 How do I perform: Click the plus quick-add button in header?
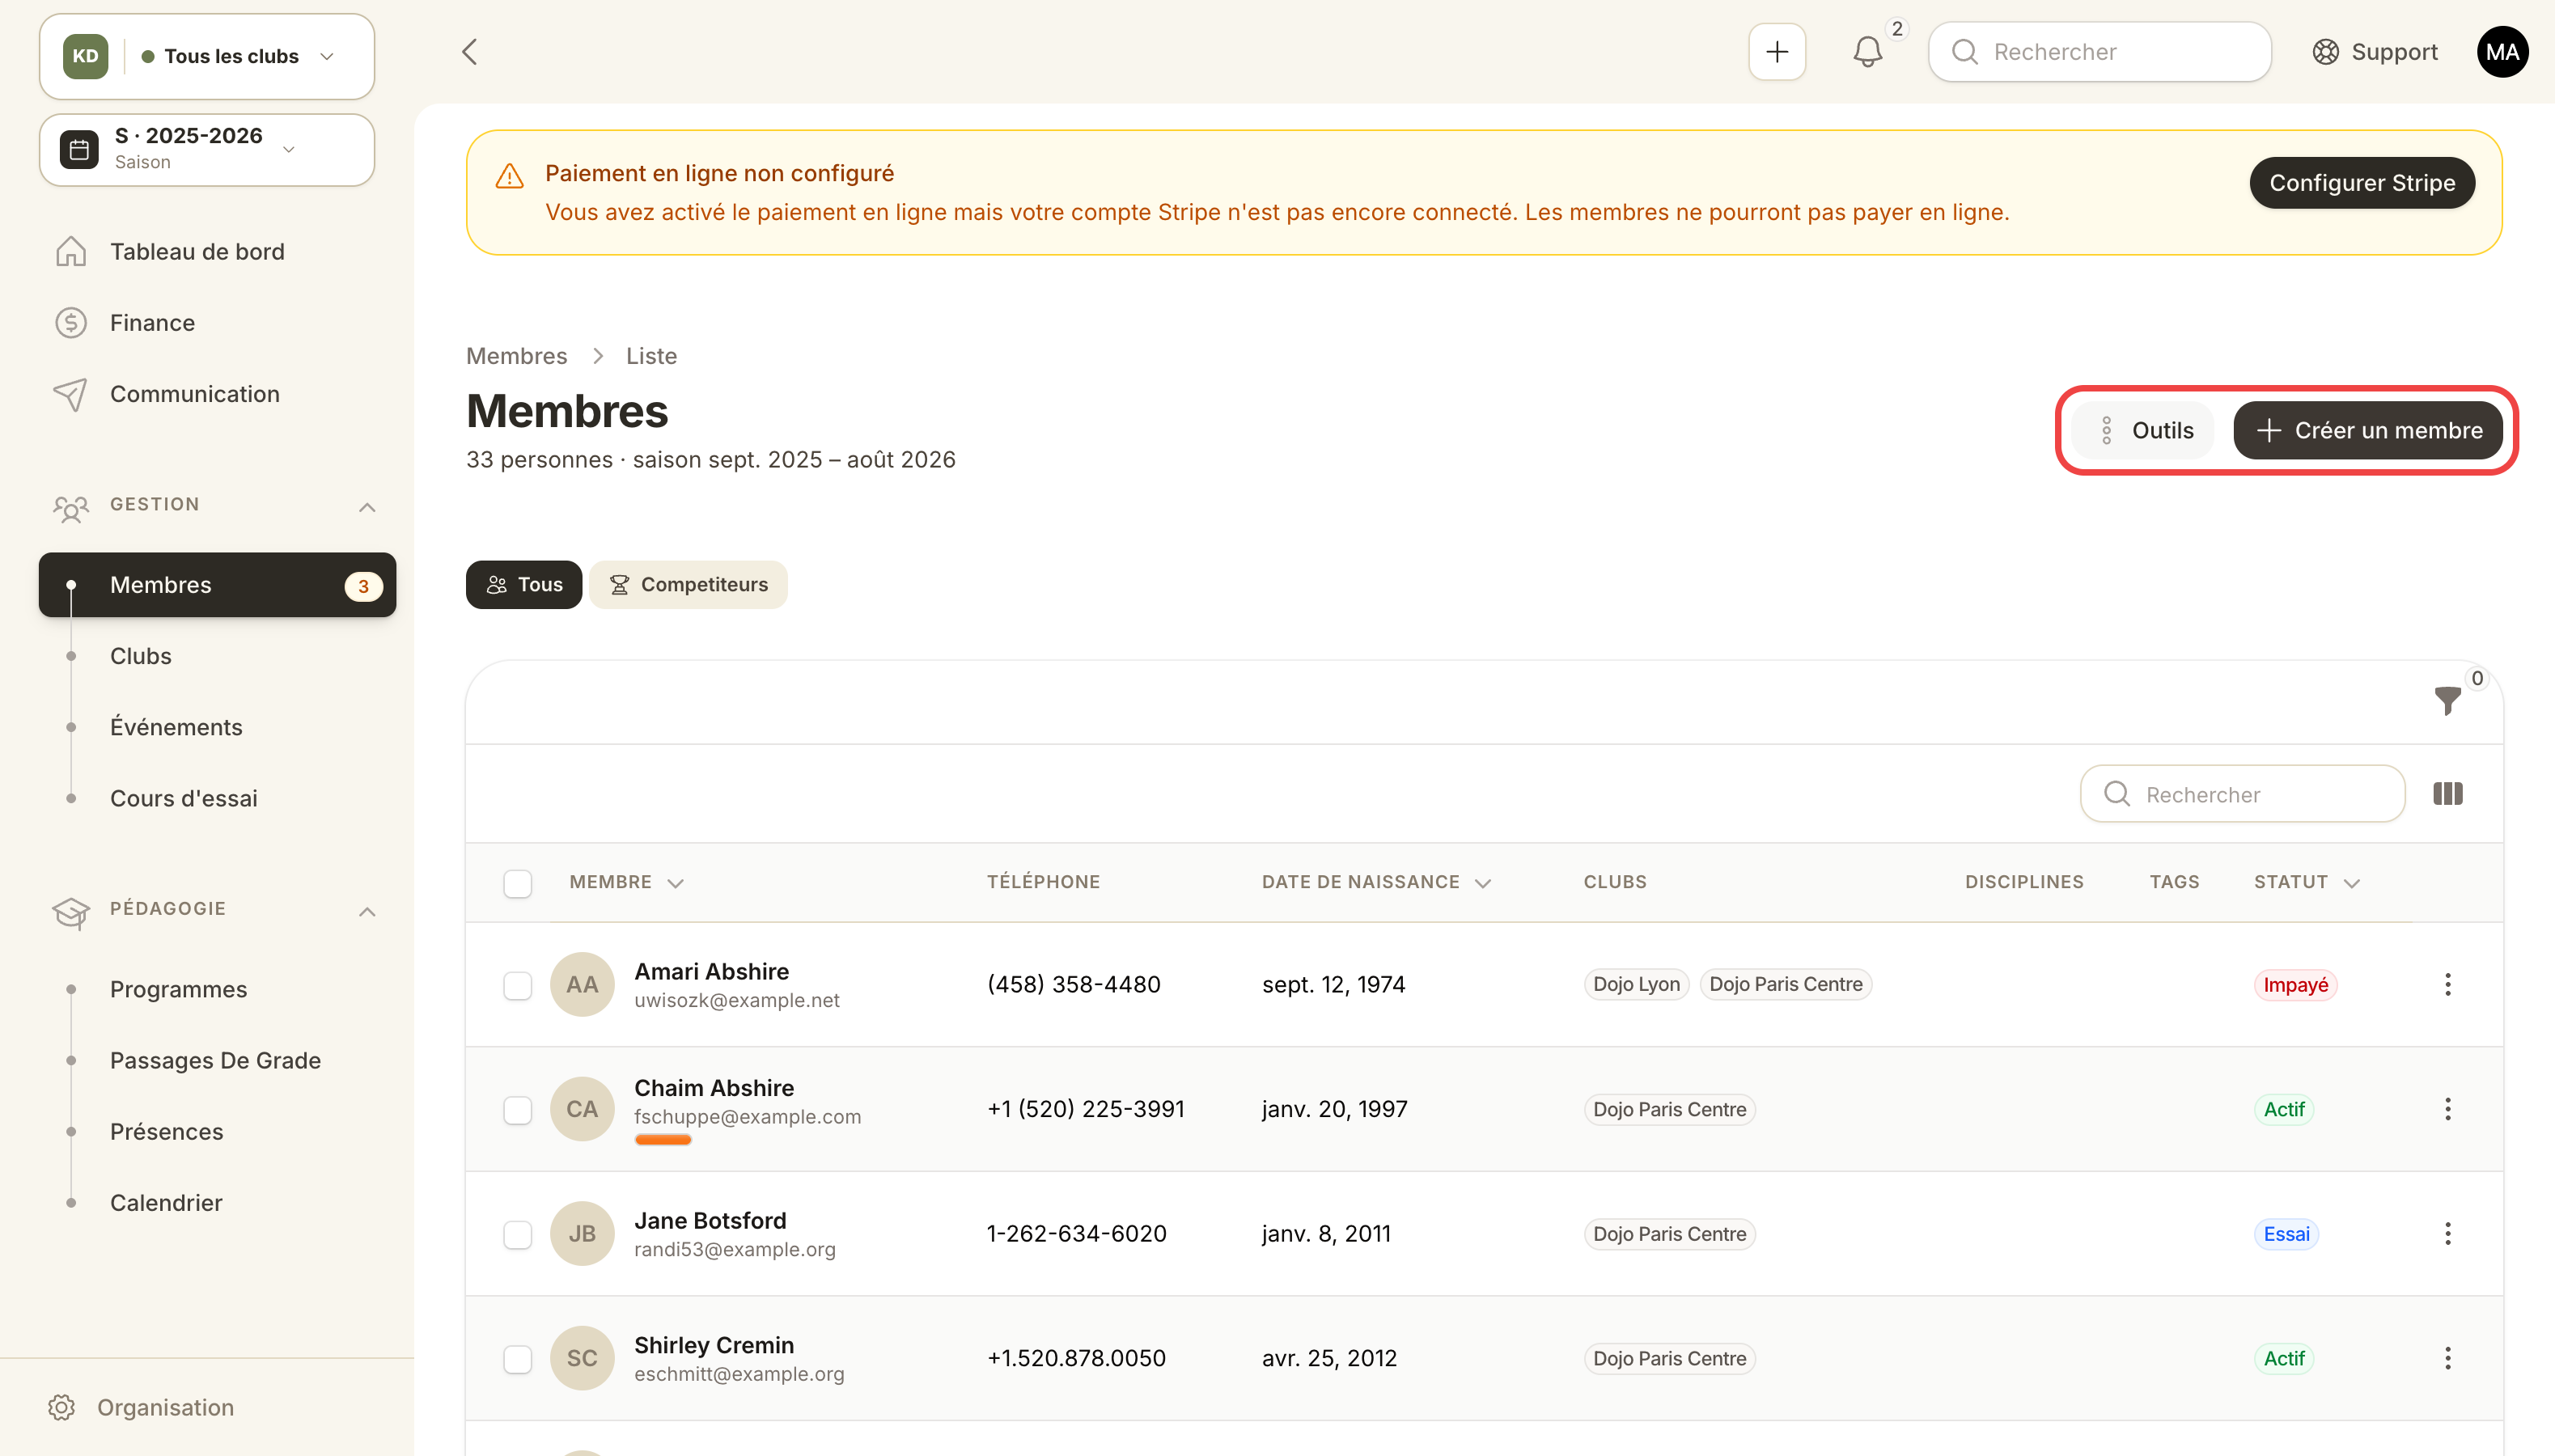1776,52
